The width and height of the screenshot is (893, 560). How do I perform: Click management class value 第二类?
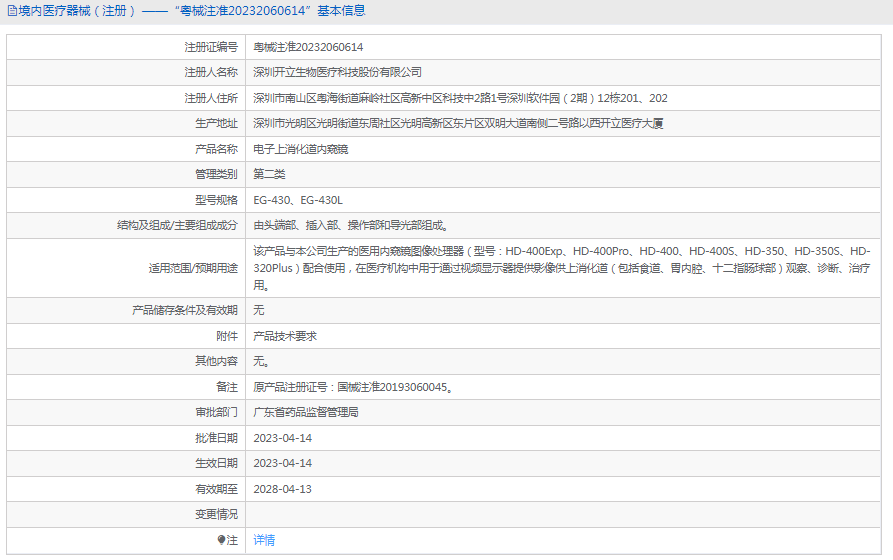pyautogui.click(x=269, y=174)
